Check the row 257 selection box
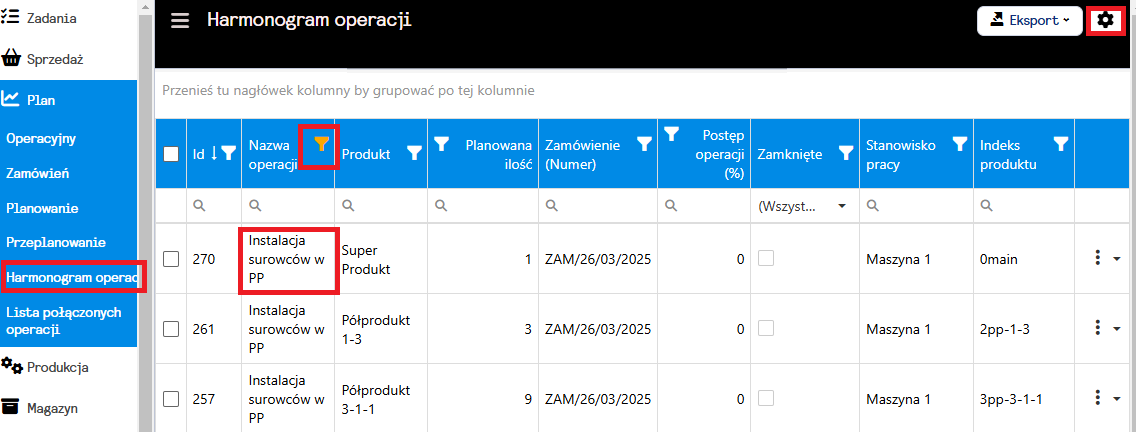1136x432 pixels. tap(171, 399)
